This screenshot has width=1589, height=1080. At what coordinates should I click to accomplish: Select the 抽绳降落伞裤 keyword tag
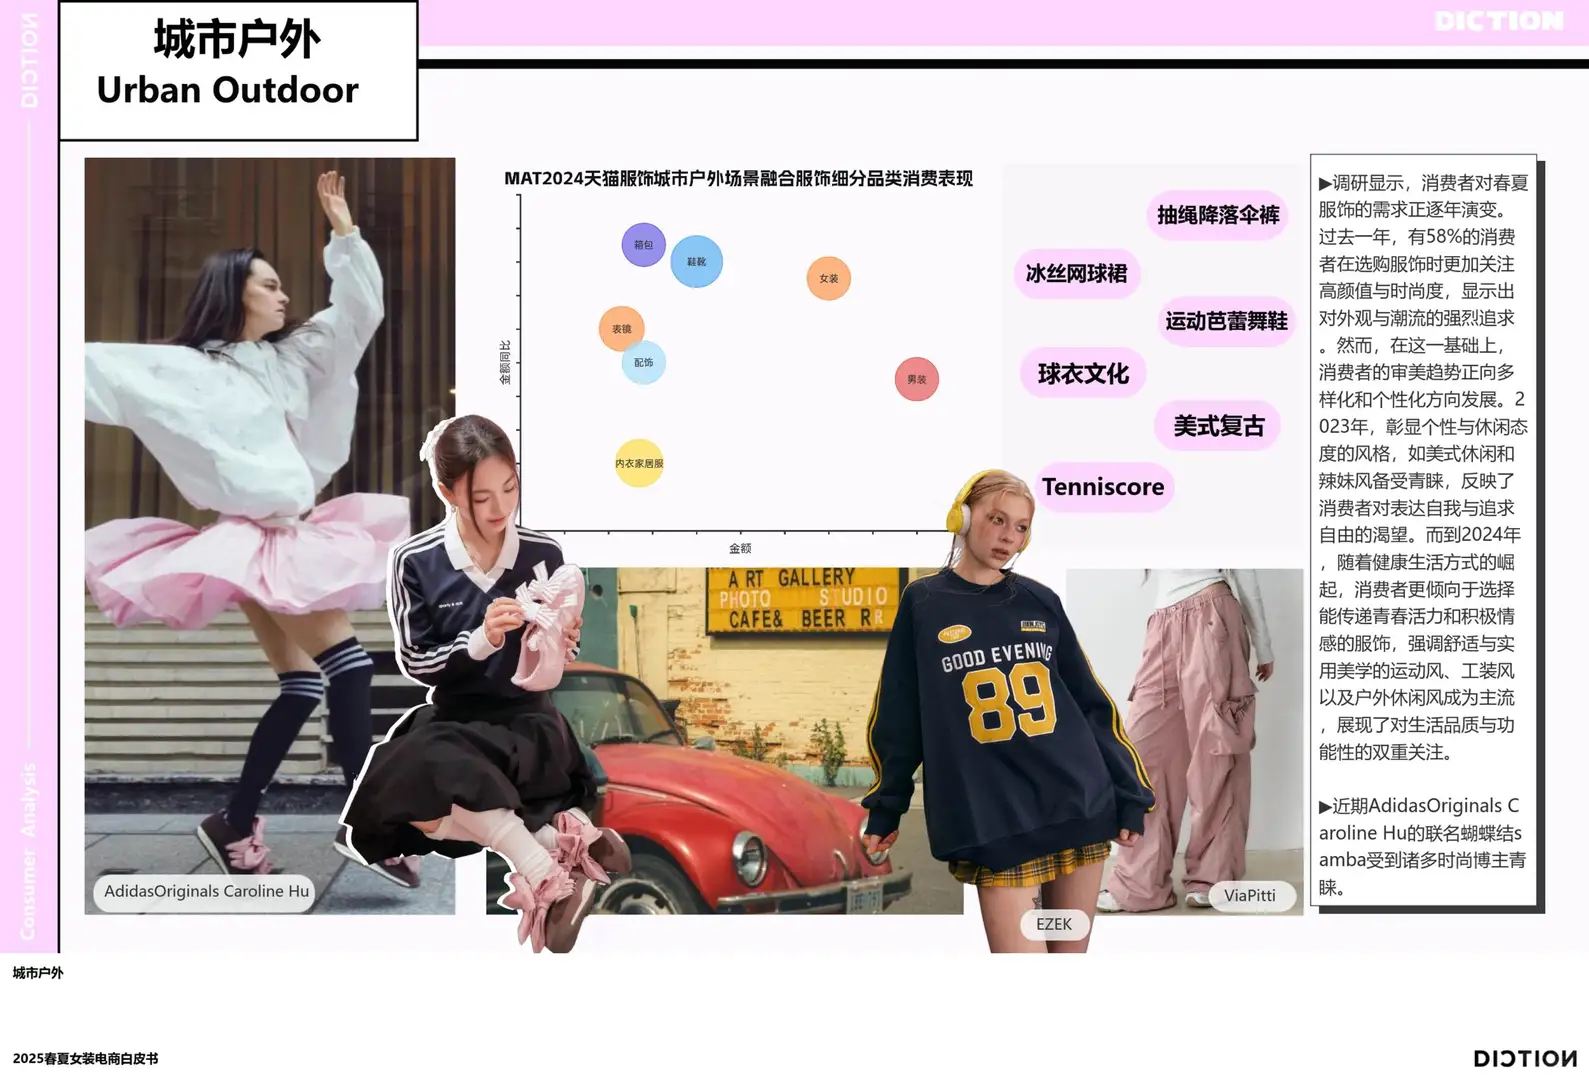coord(1217,215)
